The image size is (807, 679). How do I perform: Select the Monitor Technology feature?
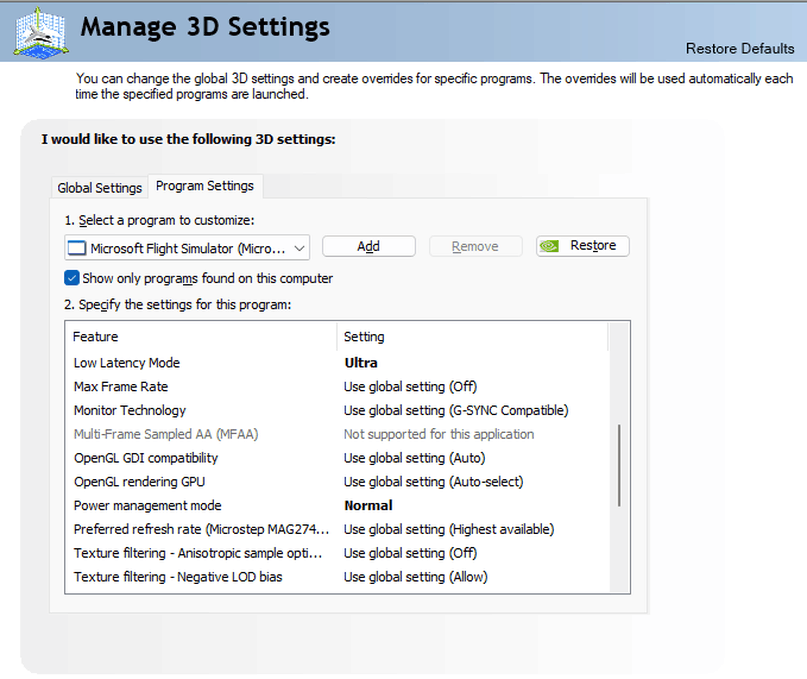pos(130,410)
